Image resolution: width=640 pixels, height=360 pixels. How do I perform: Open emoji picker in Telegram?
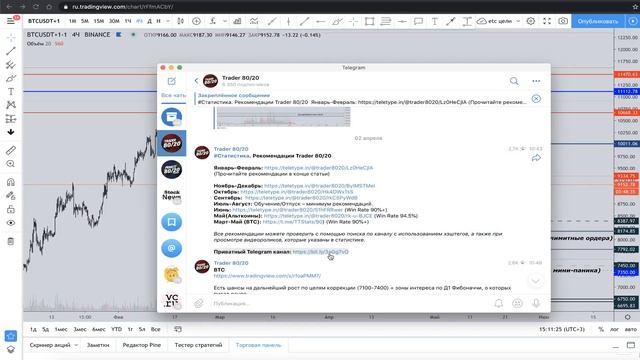point(517,303)
